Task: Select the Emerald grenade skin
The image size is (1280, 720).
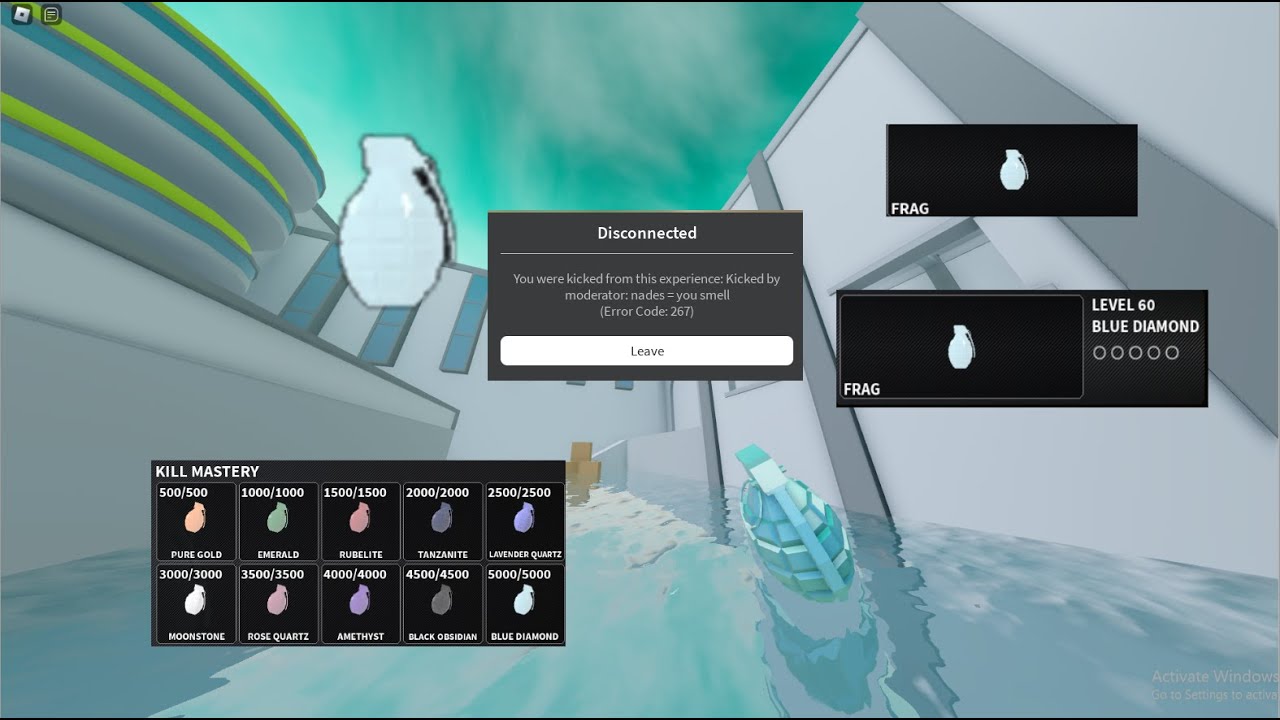Action: pyautogui.click(x=278, y=522)
